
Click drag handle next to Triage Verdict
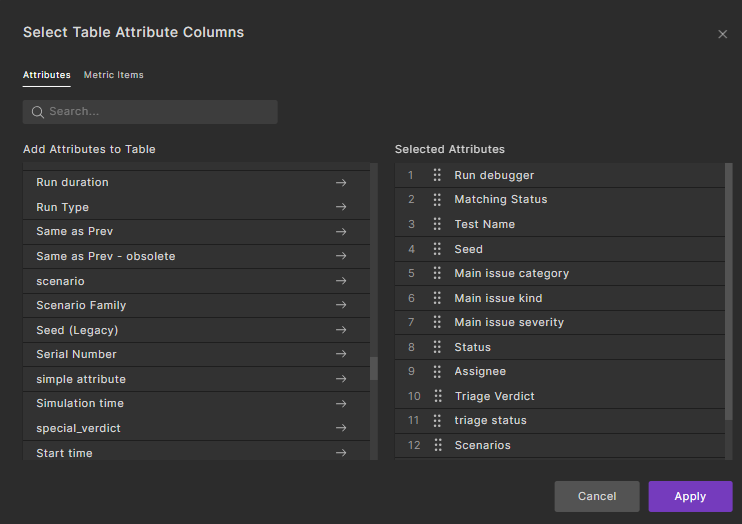[x=437, y=396]
